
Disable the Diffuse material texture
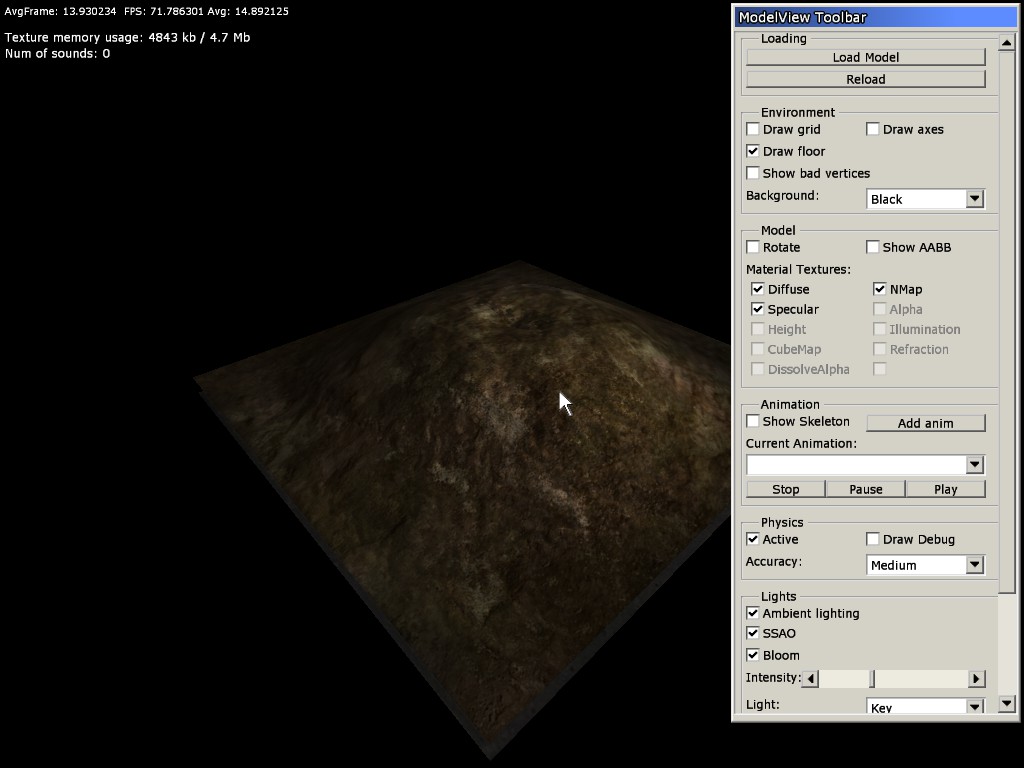(758, 289)
